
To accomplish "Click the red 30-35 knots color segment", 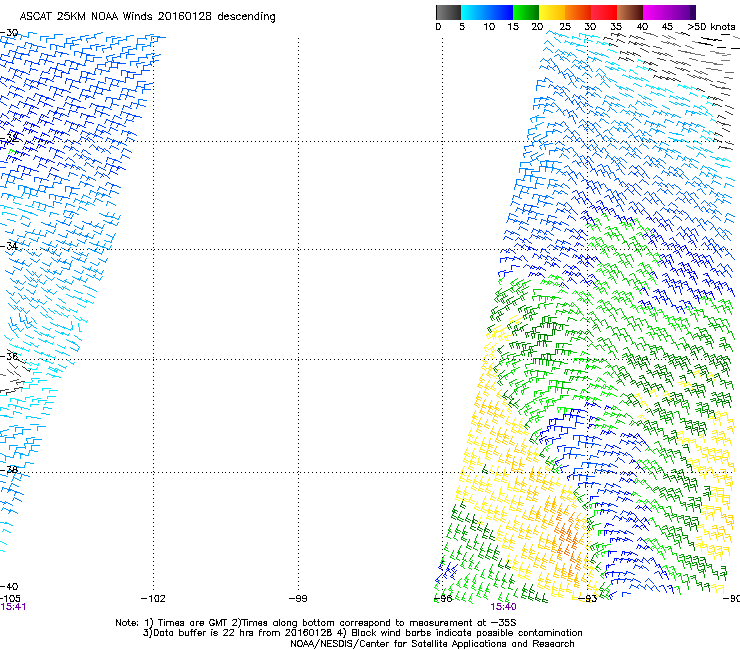I will pos(604,12).
